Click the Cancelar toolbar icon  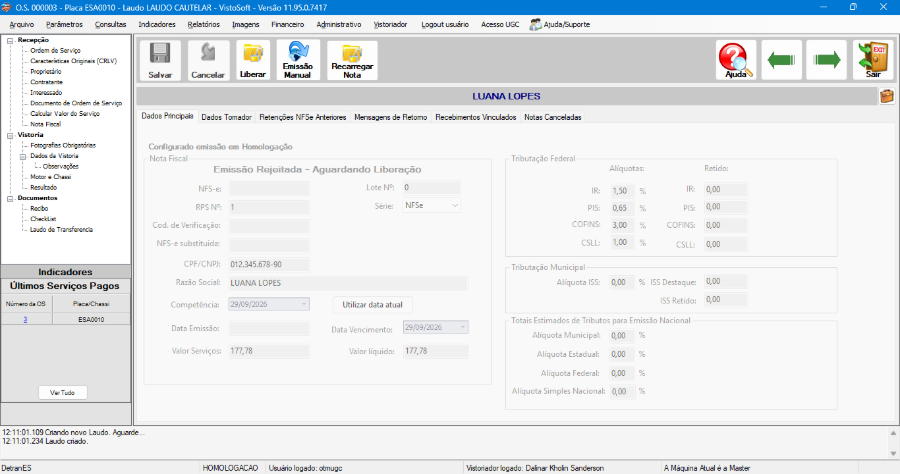coord(208,60)
